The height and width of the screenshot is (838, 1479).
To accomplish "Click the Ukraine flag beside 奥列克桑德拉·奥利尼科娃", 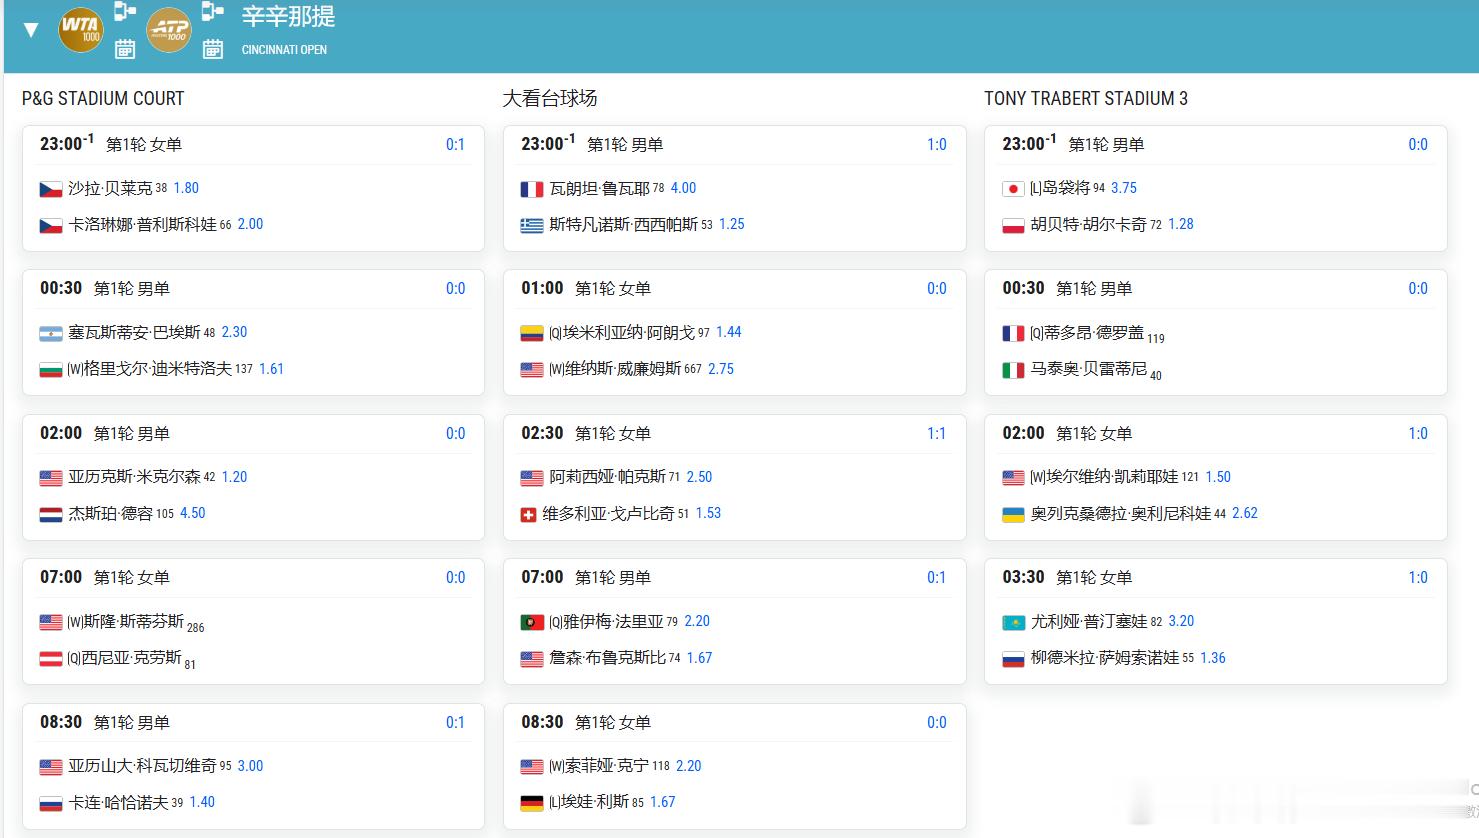I will pos(1013,514).
